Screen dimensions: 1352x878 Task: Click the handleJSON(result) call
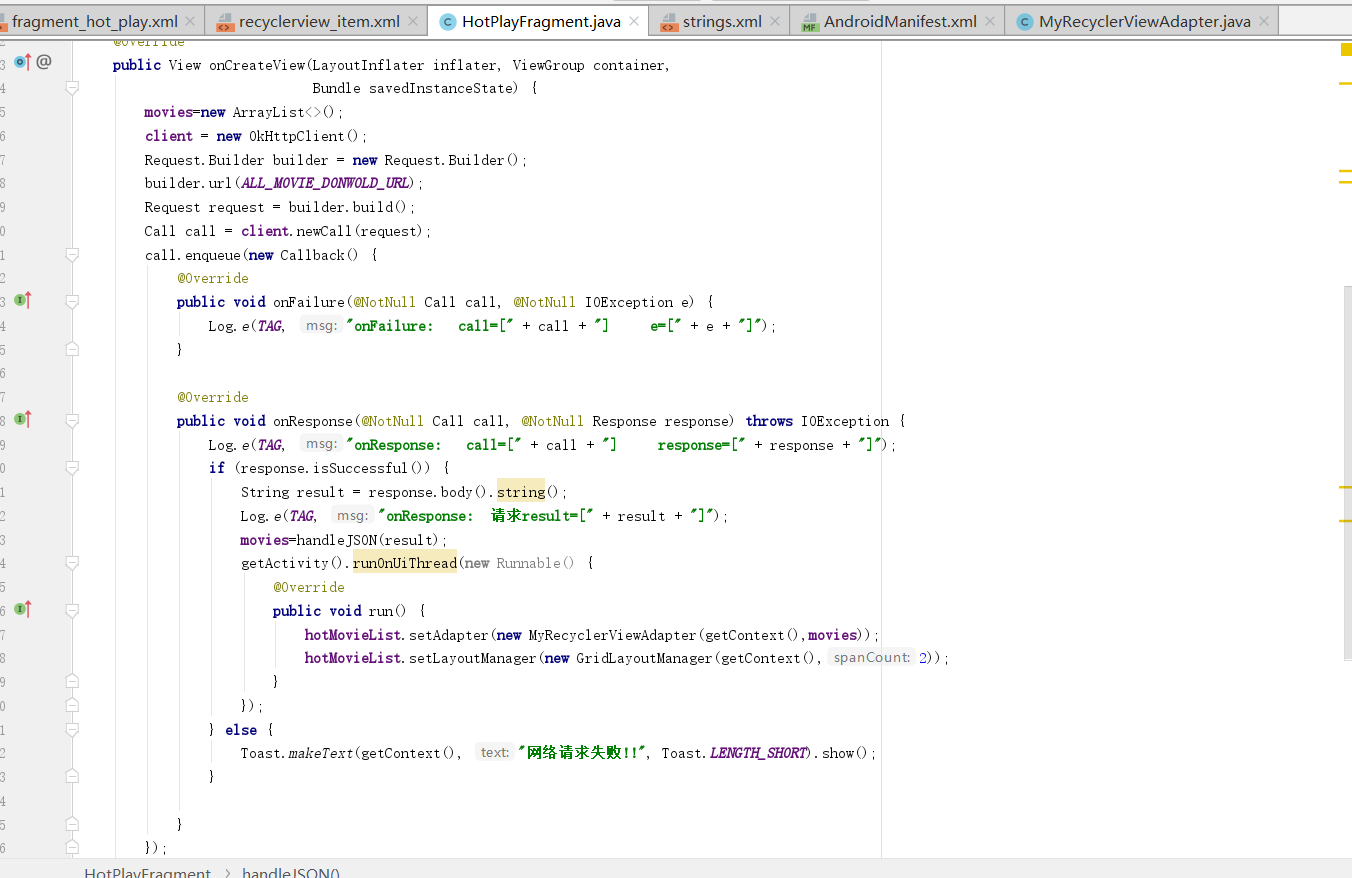point(369,540)
